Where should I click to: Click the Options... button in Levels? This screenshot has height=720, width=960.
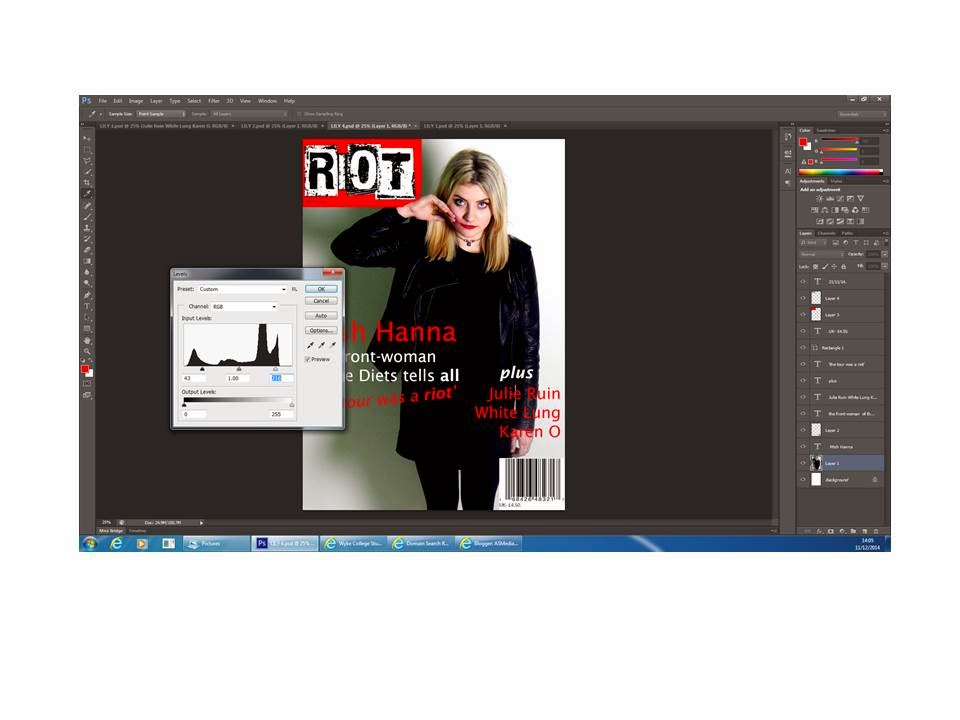[321, 331]
